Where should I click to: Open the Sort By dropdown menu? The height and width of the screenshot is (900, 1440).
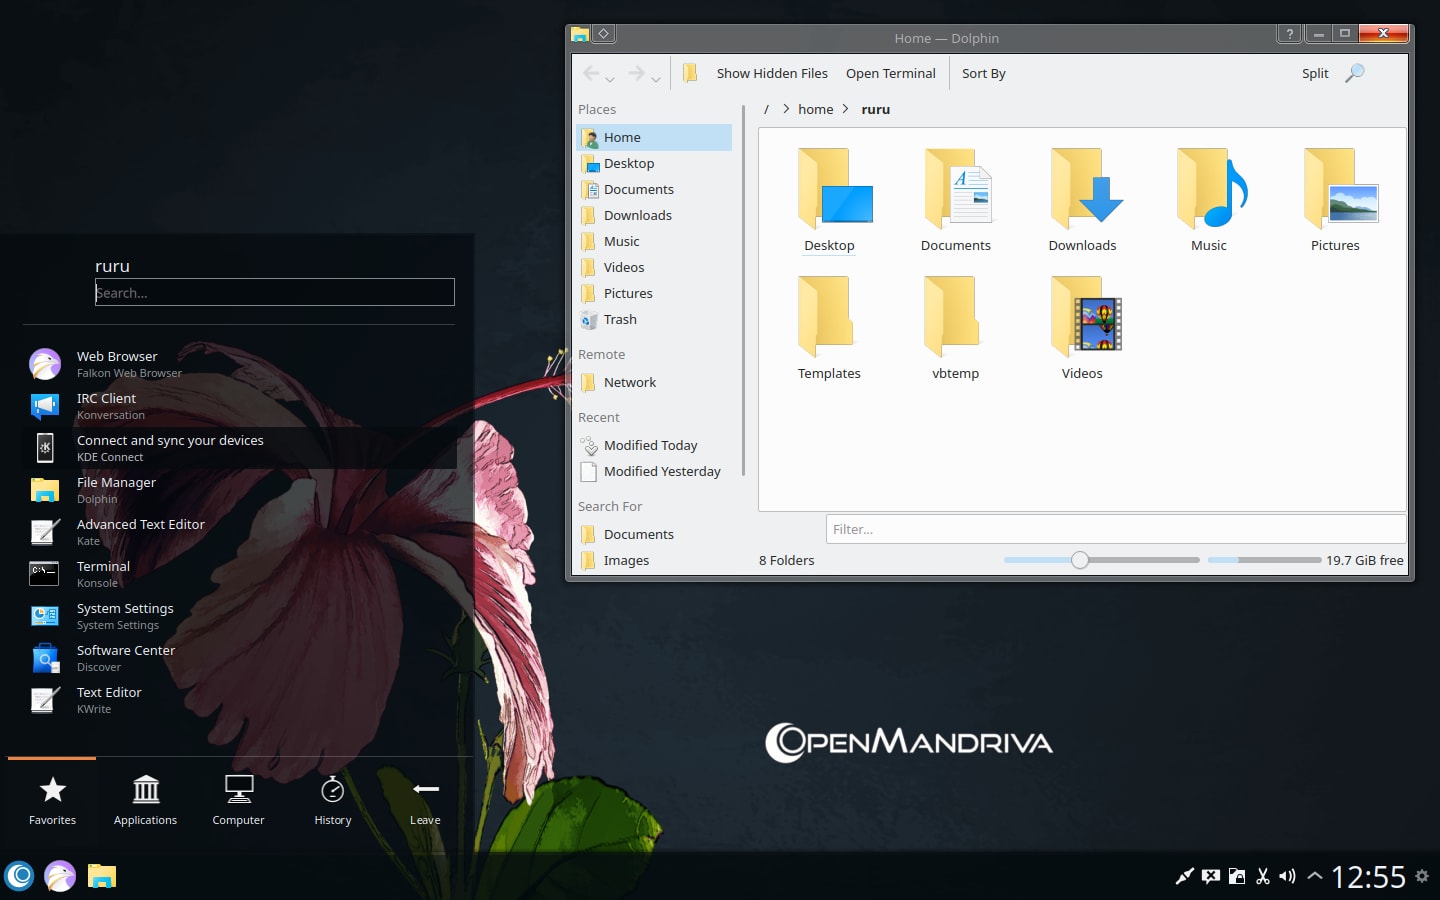point(983,73)
